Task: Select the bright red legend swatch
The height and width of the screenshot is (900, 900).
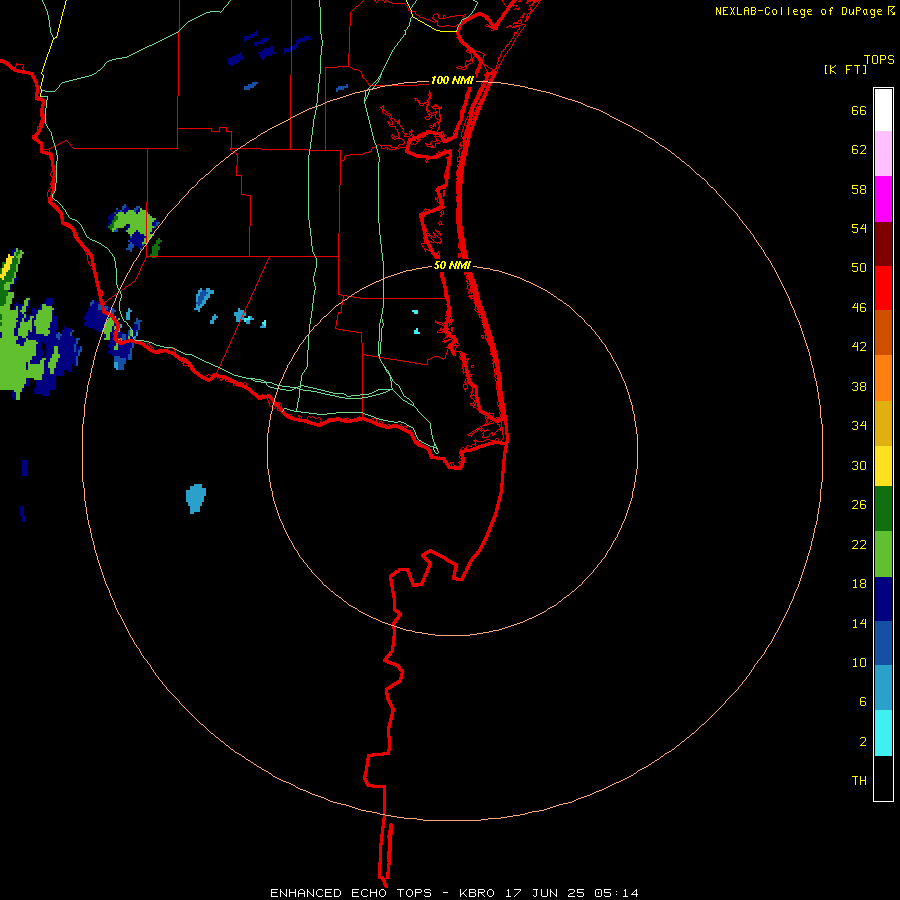Action: 883,288
